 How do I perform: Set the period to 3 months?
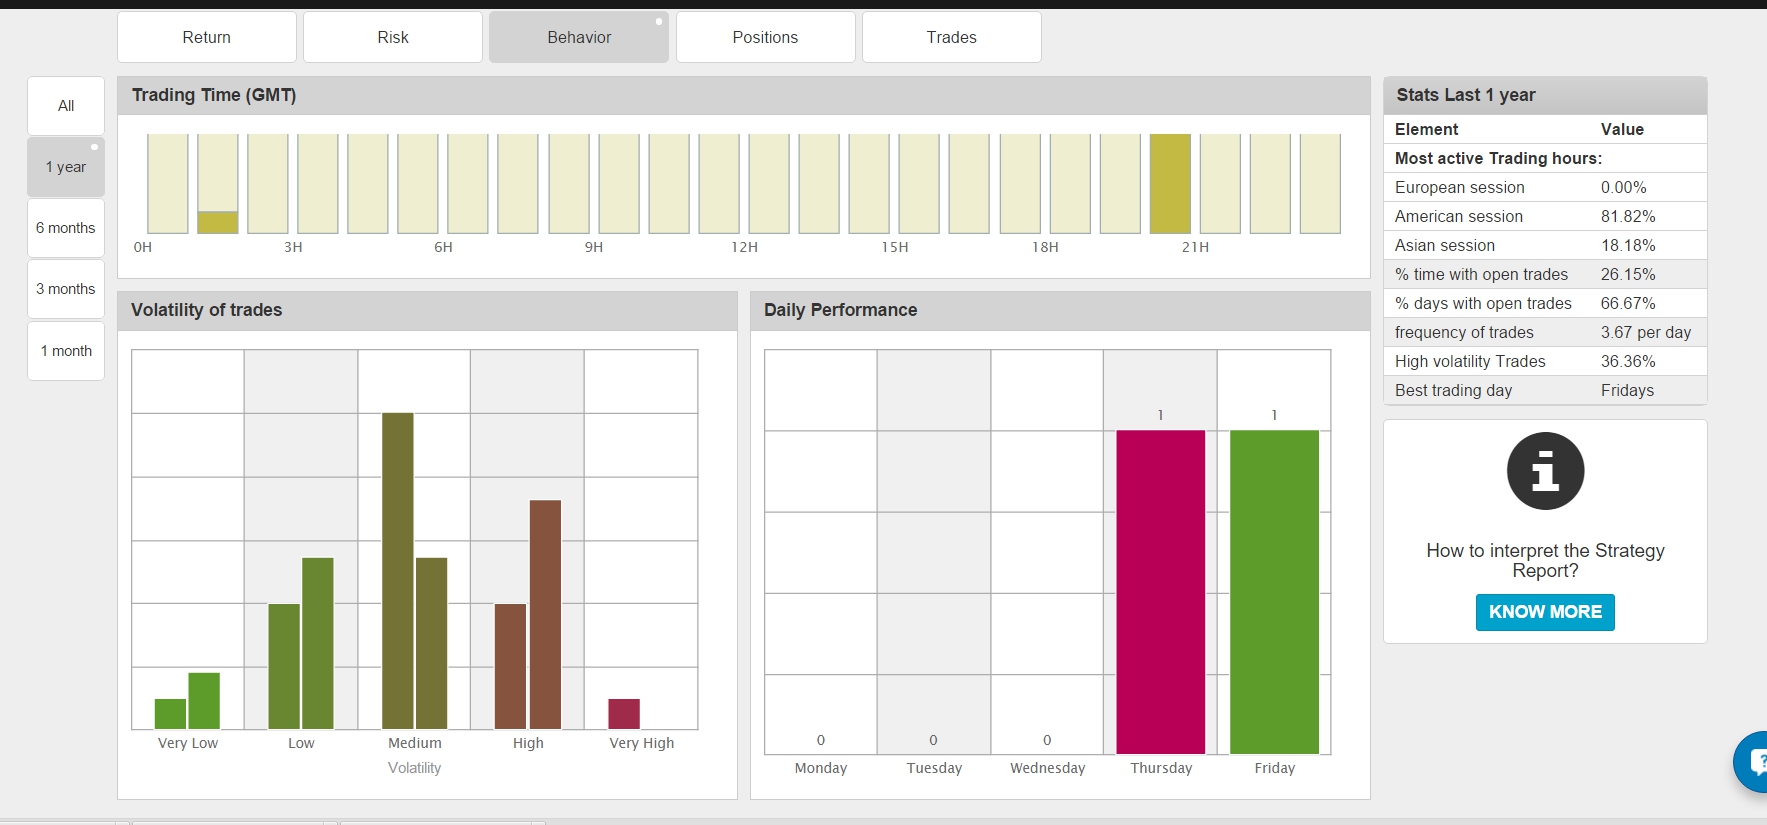tap(66, 289)
